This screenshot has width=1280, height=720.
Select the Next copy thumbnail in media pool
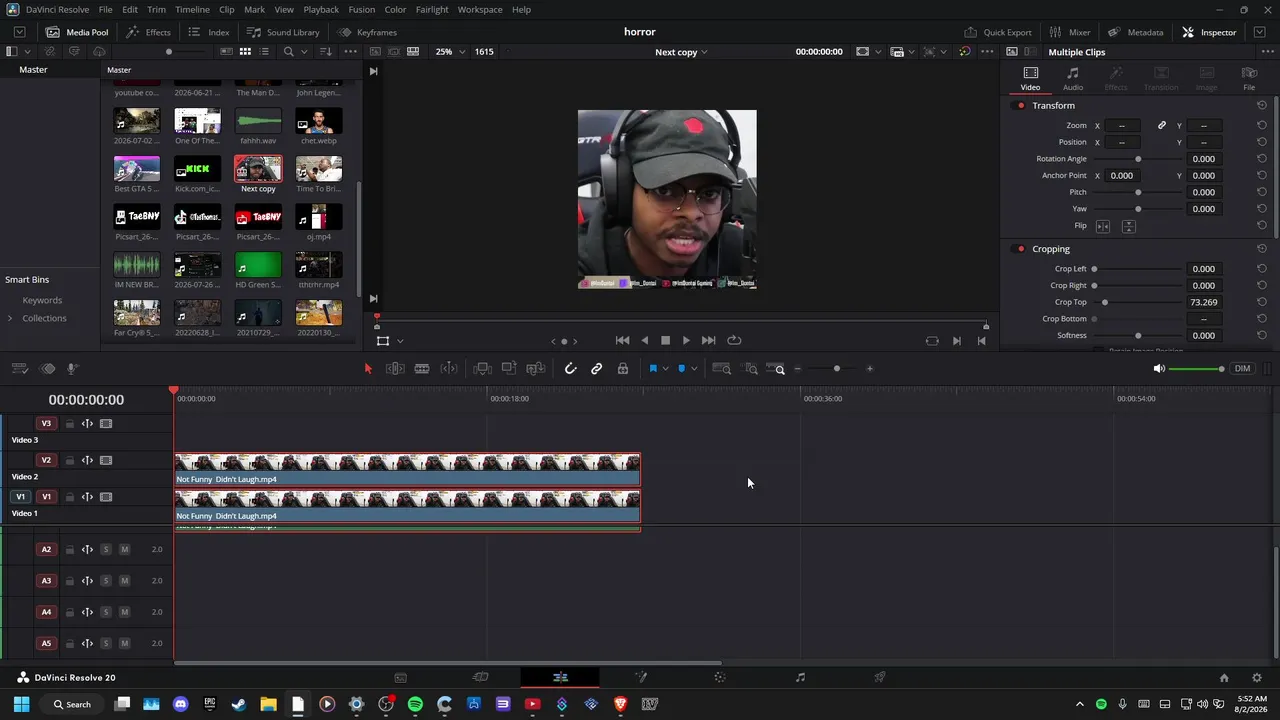point(258,169)
